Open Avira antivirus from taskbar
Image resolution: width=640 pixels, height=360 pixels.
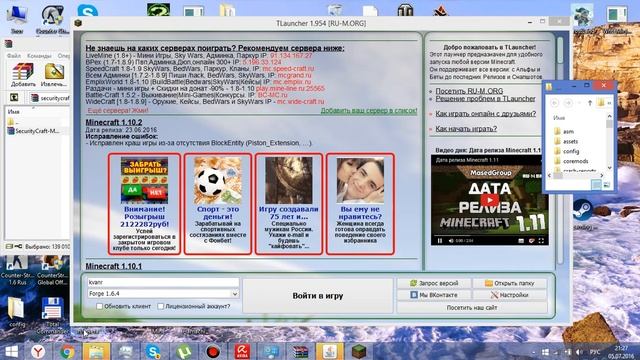pos(242,351)
